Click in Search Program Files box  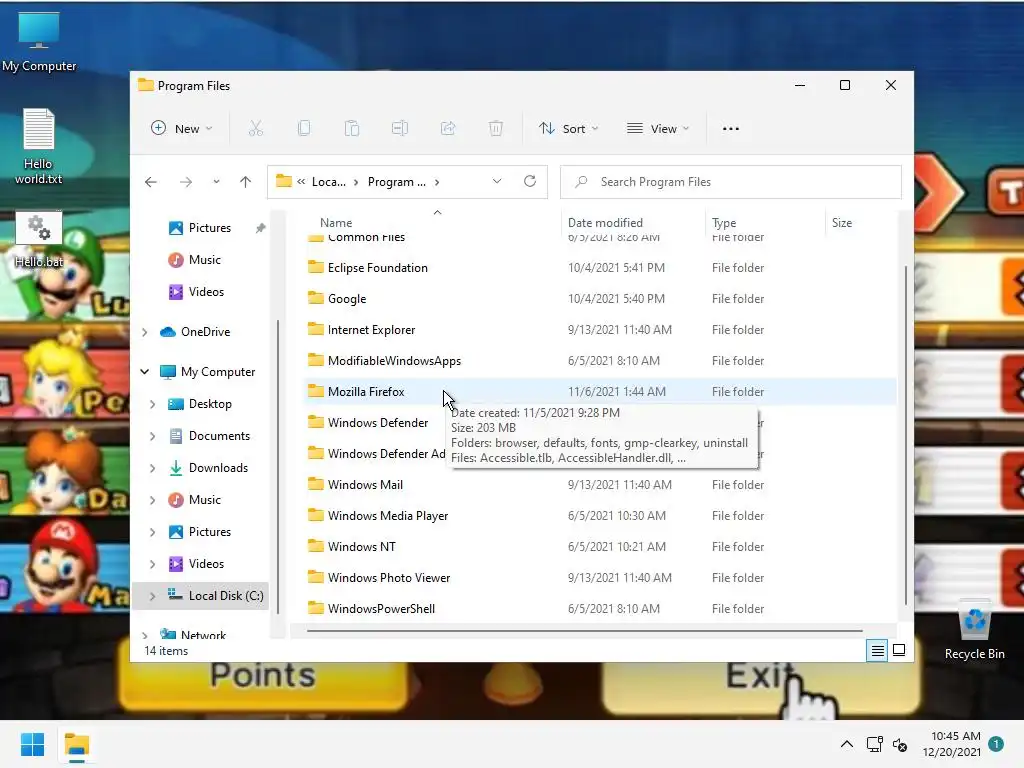[731, 182]
